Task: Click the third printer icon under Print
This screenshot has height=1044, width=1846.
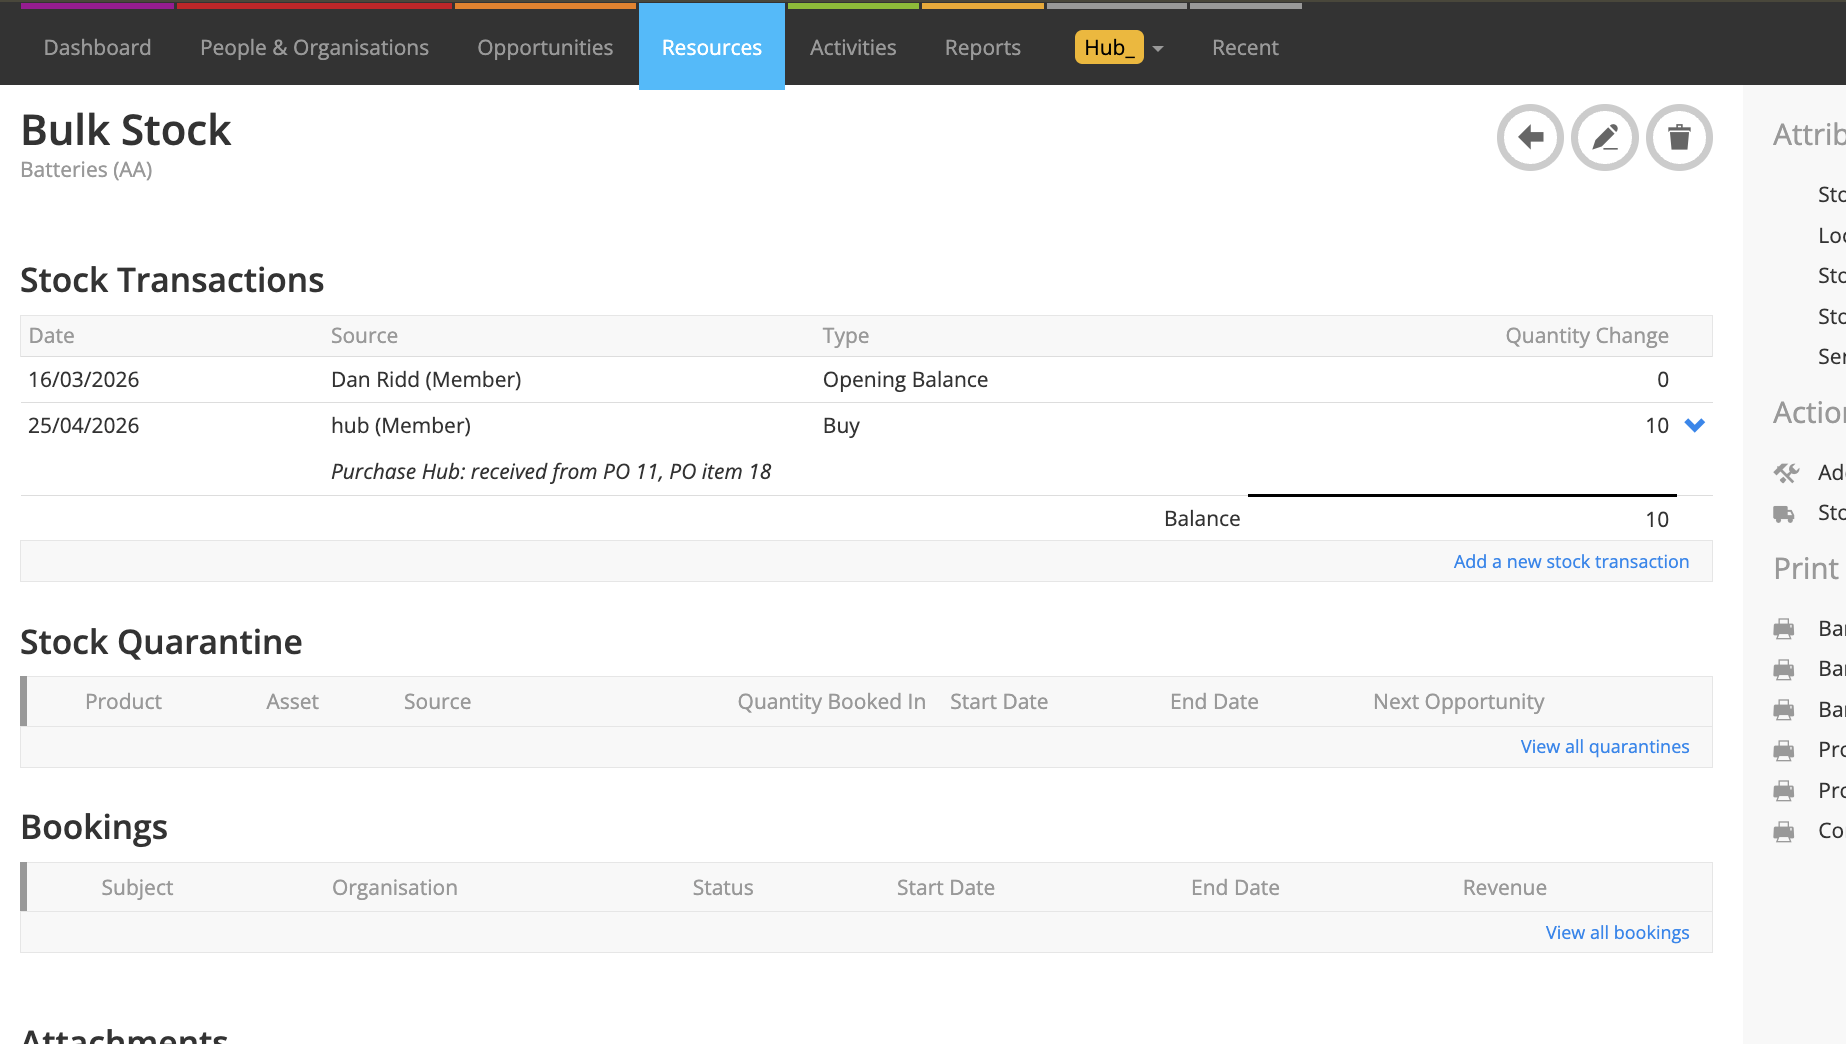Action: (1784, 709)
